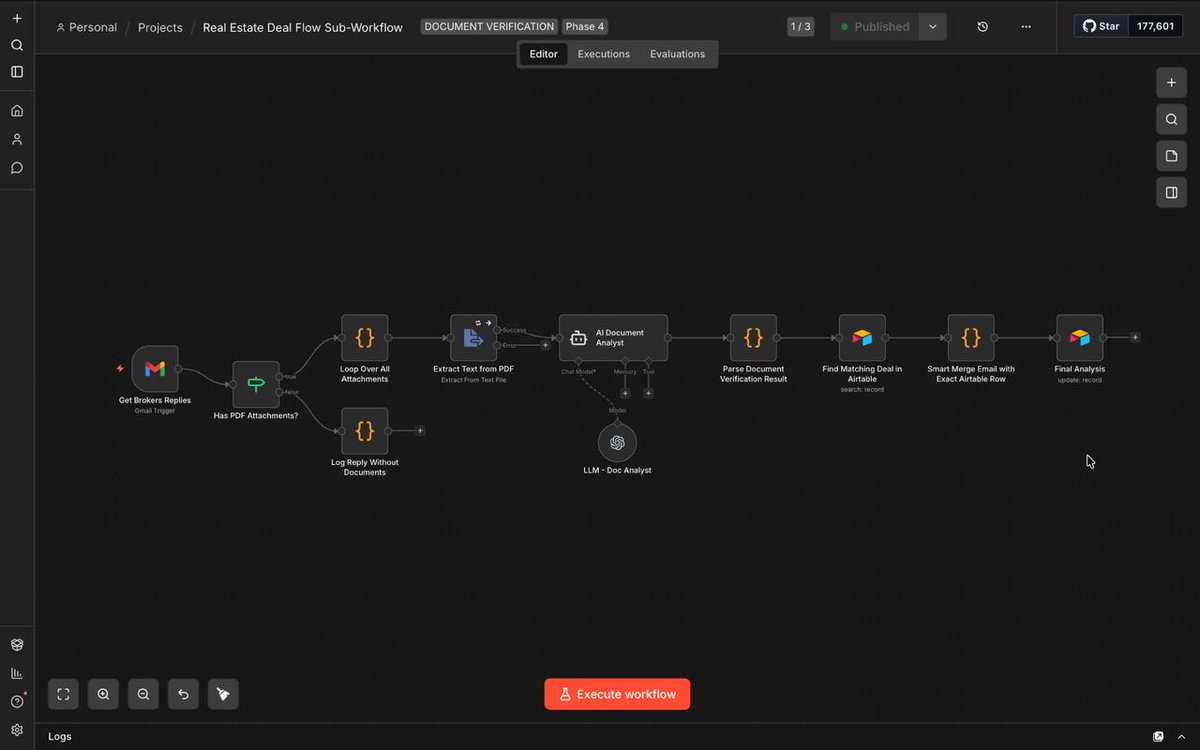Switch to the Executions tab
The width and height of the screenshot is (1200, 750).
[x=604, y=54]
